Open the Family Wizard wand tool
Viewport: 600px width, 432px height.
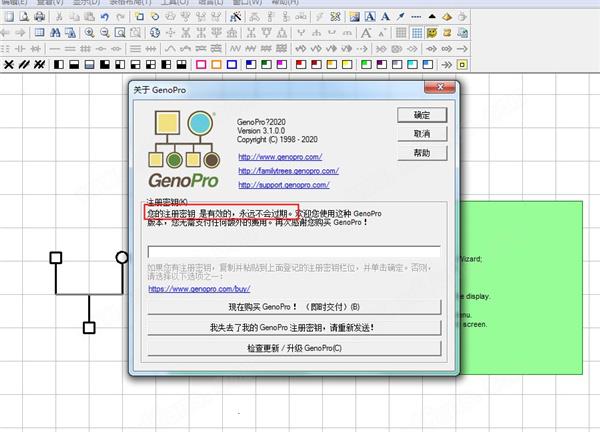point(236,16)
